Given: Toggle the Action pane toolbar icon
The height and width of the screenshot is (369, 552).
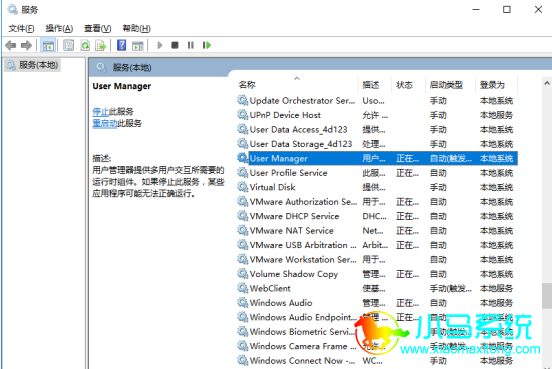Looking at the screenshot, I should click(138, 45).
